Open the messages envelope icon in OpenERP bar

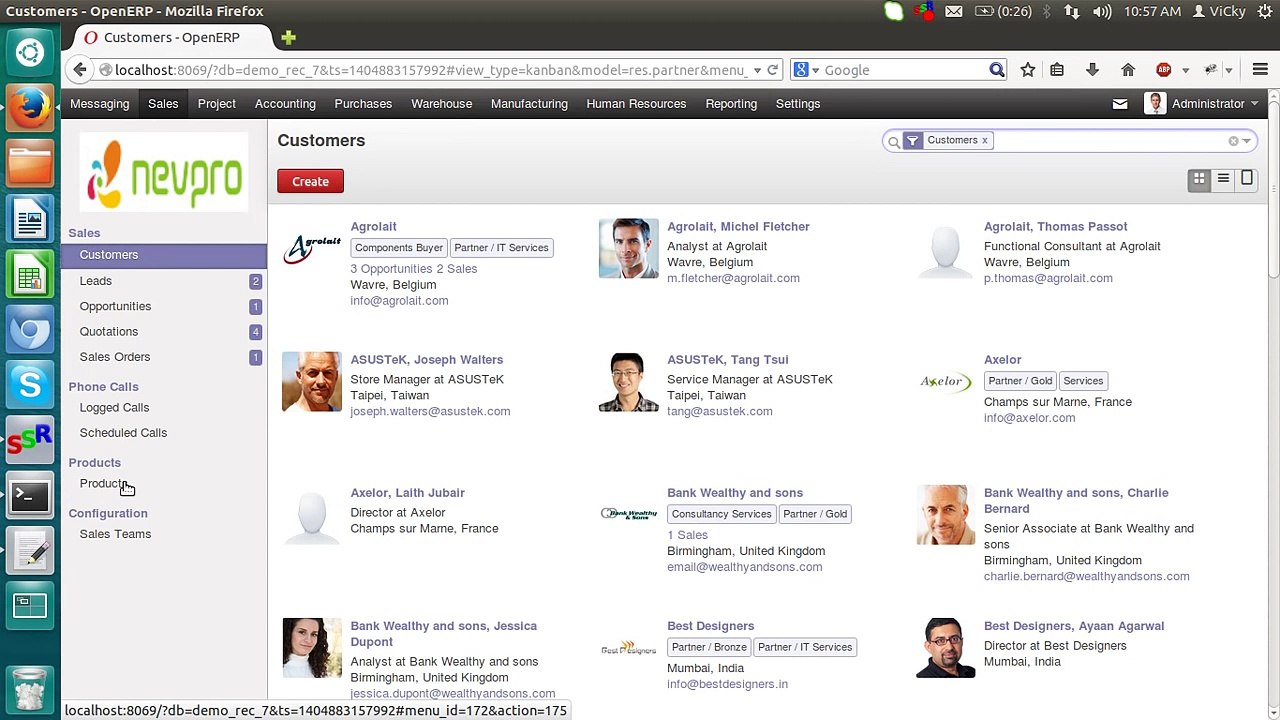(x=1120, y=104)
